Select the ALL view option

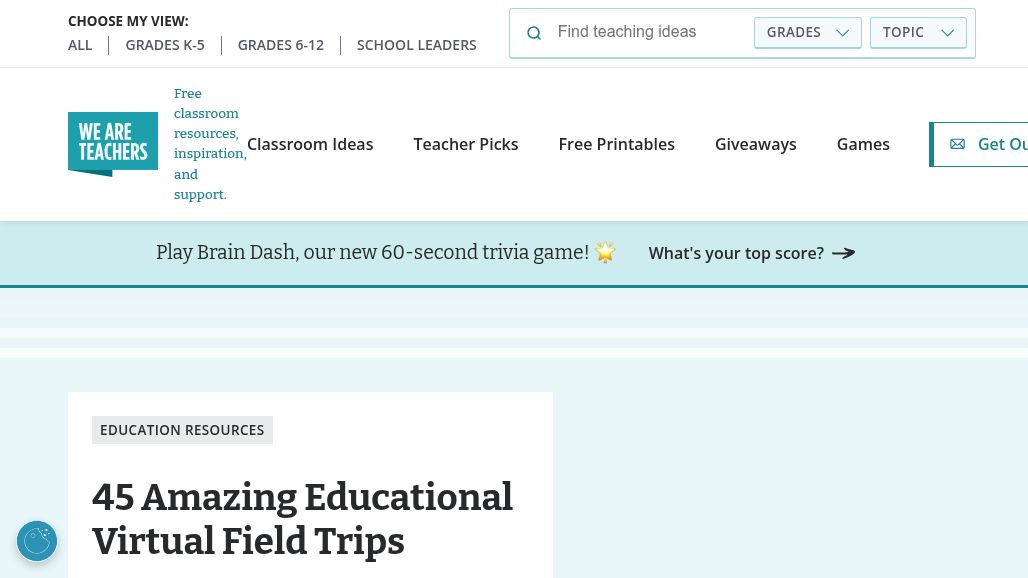[80, 45]
